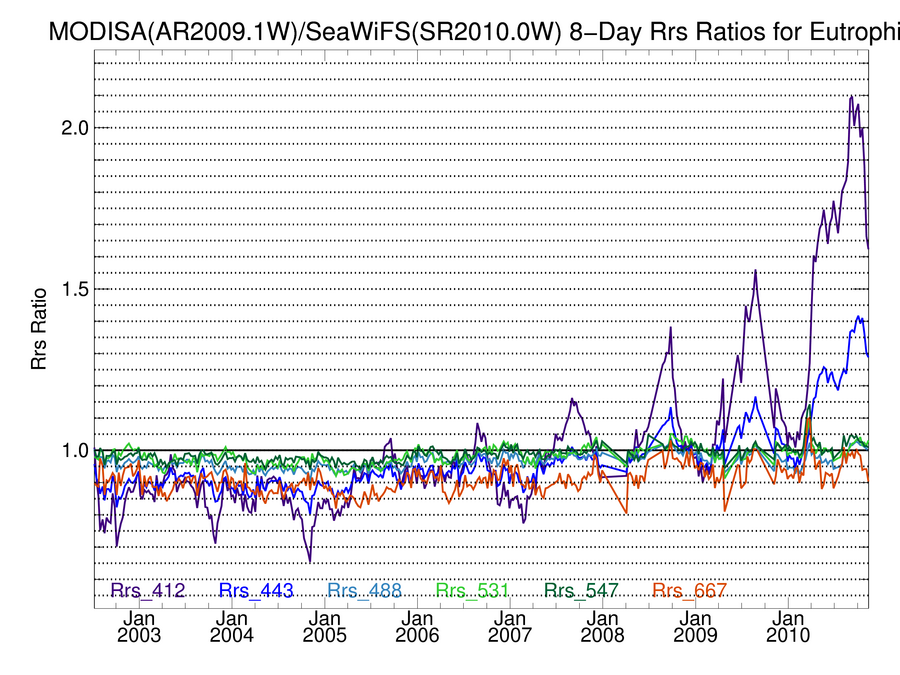Click the Rrs_547 legend label

pyautogui.click(x=581, y=591)
